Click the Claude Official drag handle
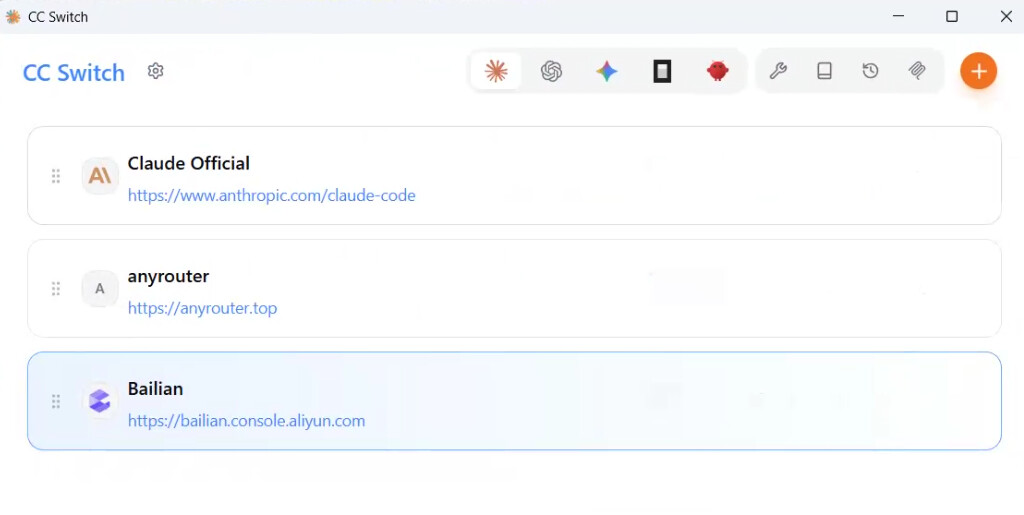Image resolution: width=1024 pixels, height=515 pixels. coord(56,176)
